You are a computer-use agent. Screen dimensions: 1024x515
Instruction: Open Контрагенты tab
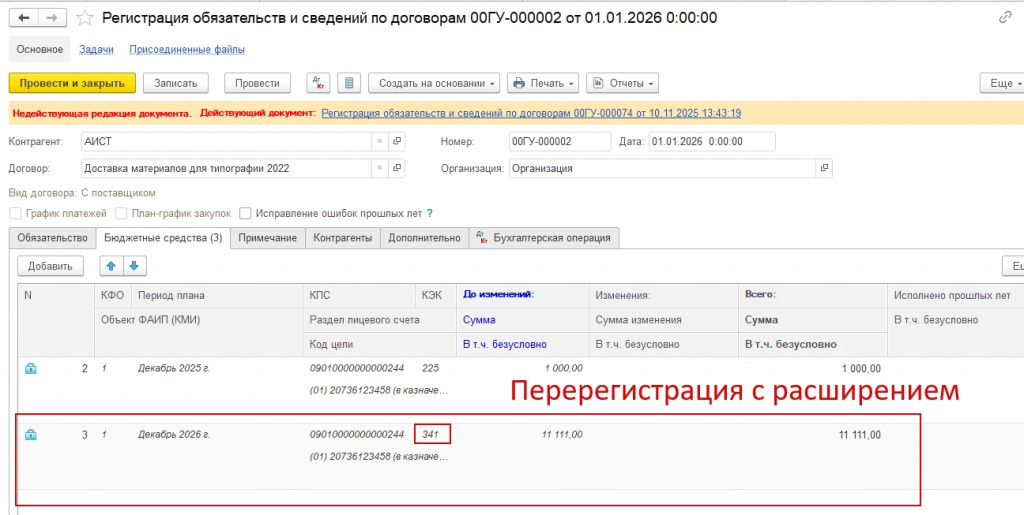tap(343, 238)
